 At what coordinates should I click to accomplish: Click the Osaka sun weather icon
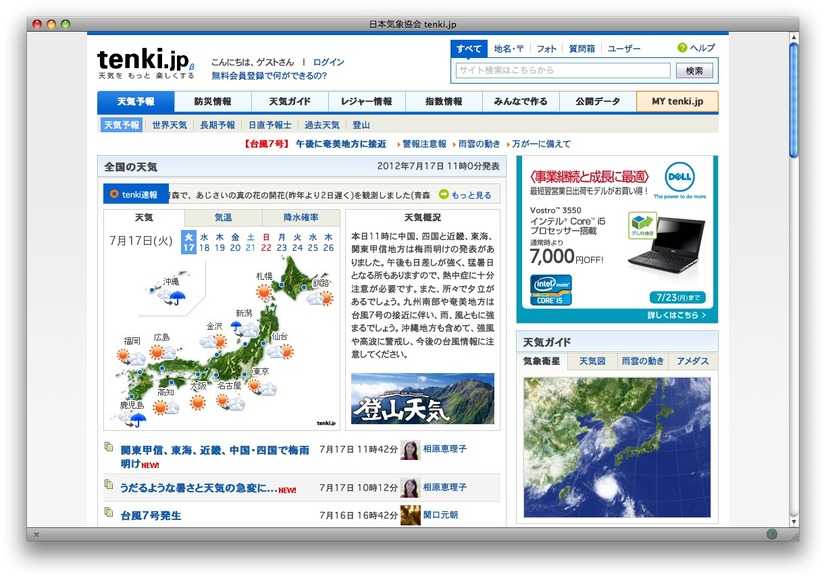[x=198, y=403]
